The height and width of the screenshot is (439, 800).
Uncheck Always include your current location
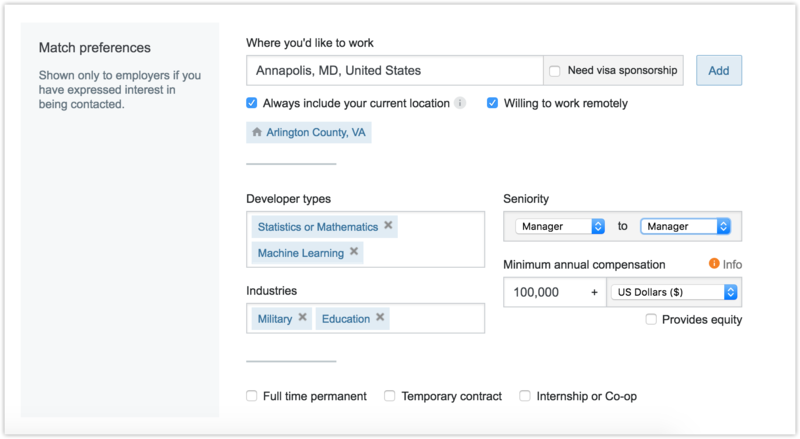[x=252, y=103]
